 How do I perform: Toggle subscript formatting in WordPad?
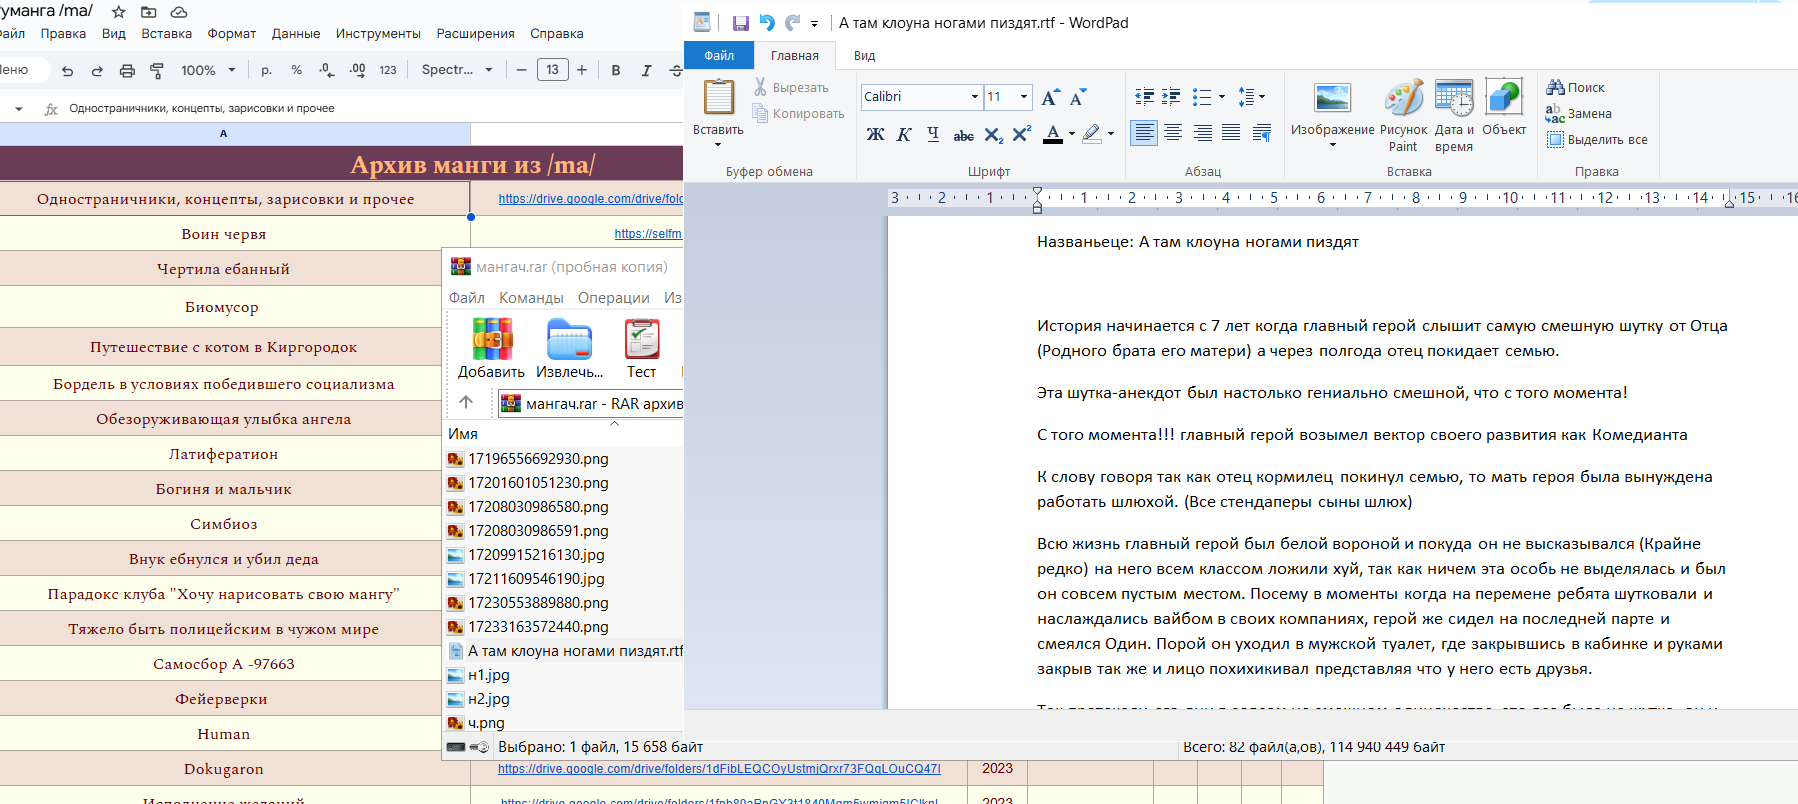993,134
